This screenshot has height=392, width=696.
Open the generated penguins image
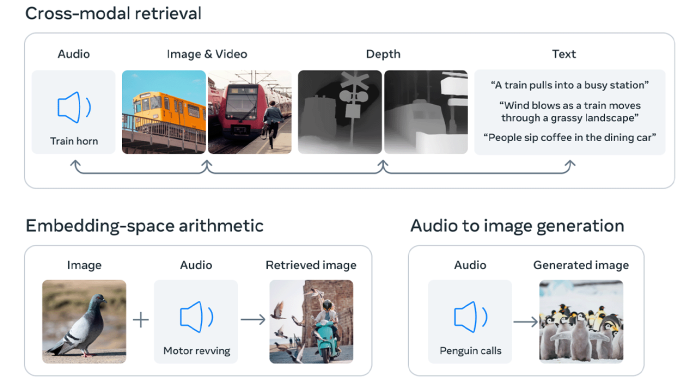(x=581, y=321)
